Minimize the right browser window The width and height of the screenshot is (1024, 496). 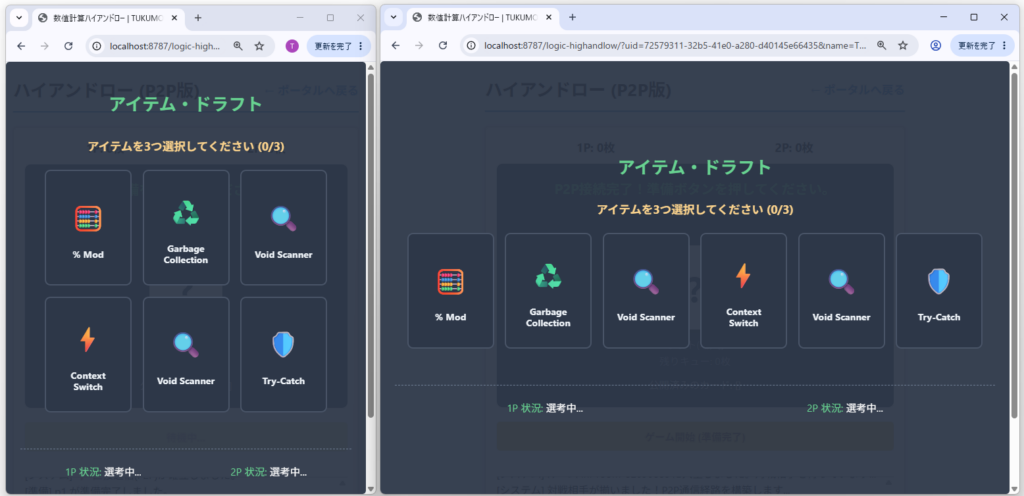(944, 18)
